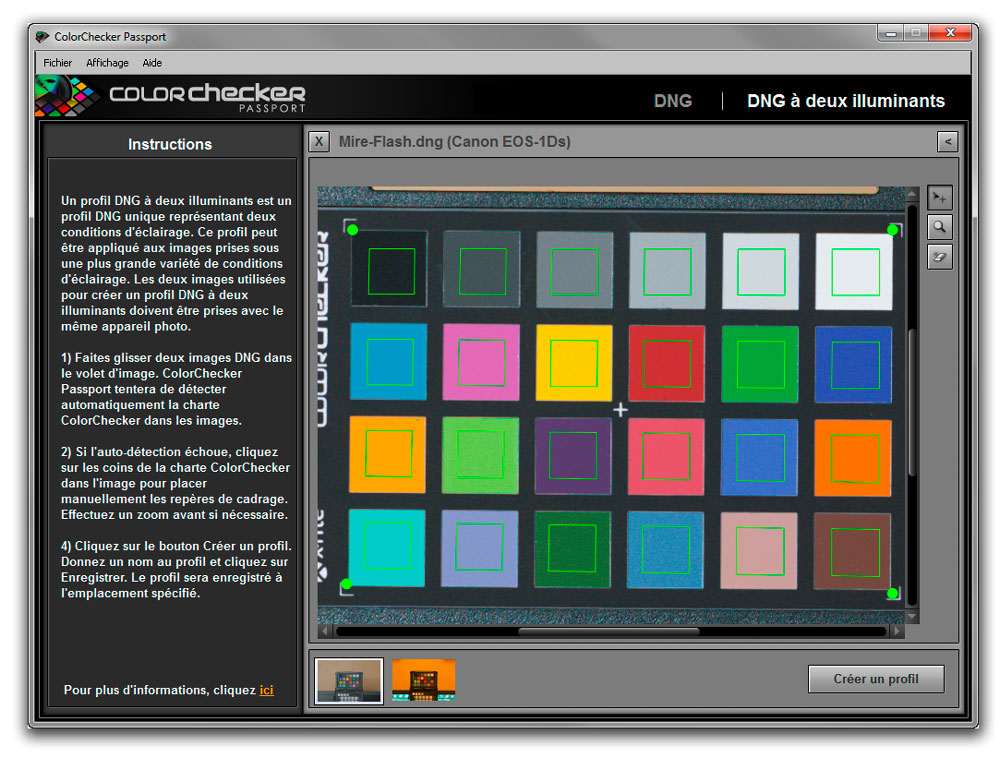Click the red color patch
Viewport: 1000px width, 758px height.
(666, 363)
